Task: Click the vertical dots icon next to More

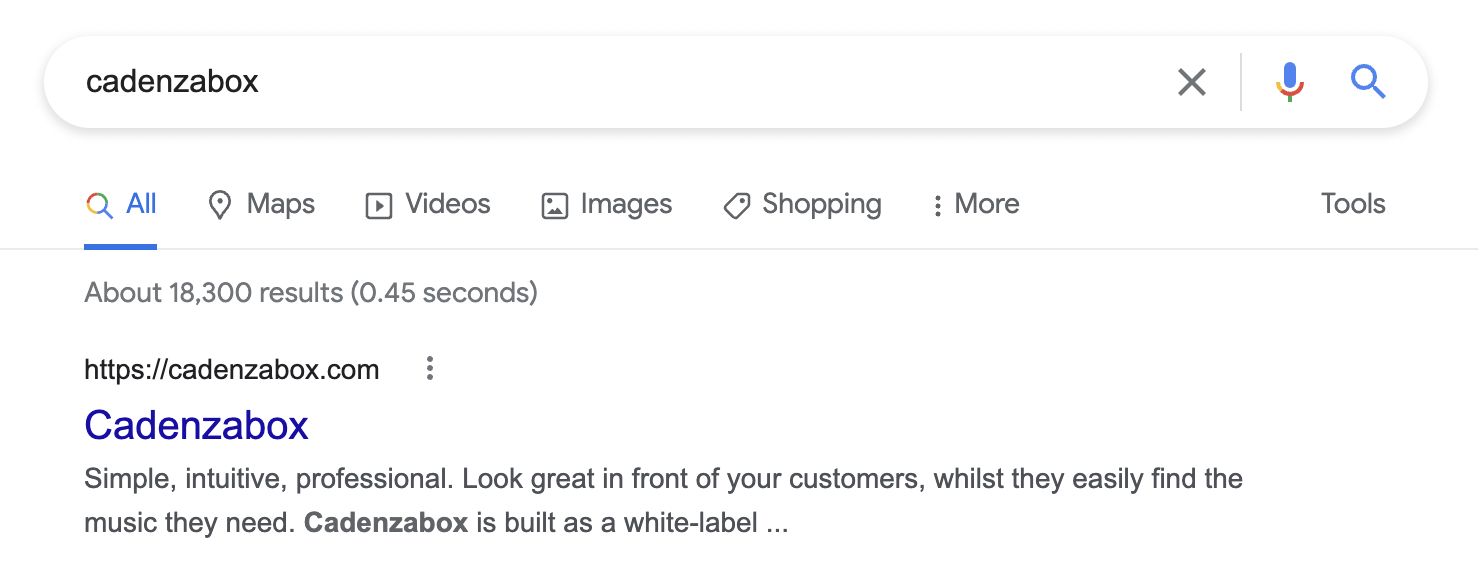Action: pyautogui.click(x=937, y=206)
